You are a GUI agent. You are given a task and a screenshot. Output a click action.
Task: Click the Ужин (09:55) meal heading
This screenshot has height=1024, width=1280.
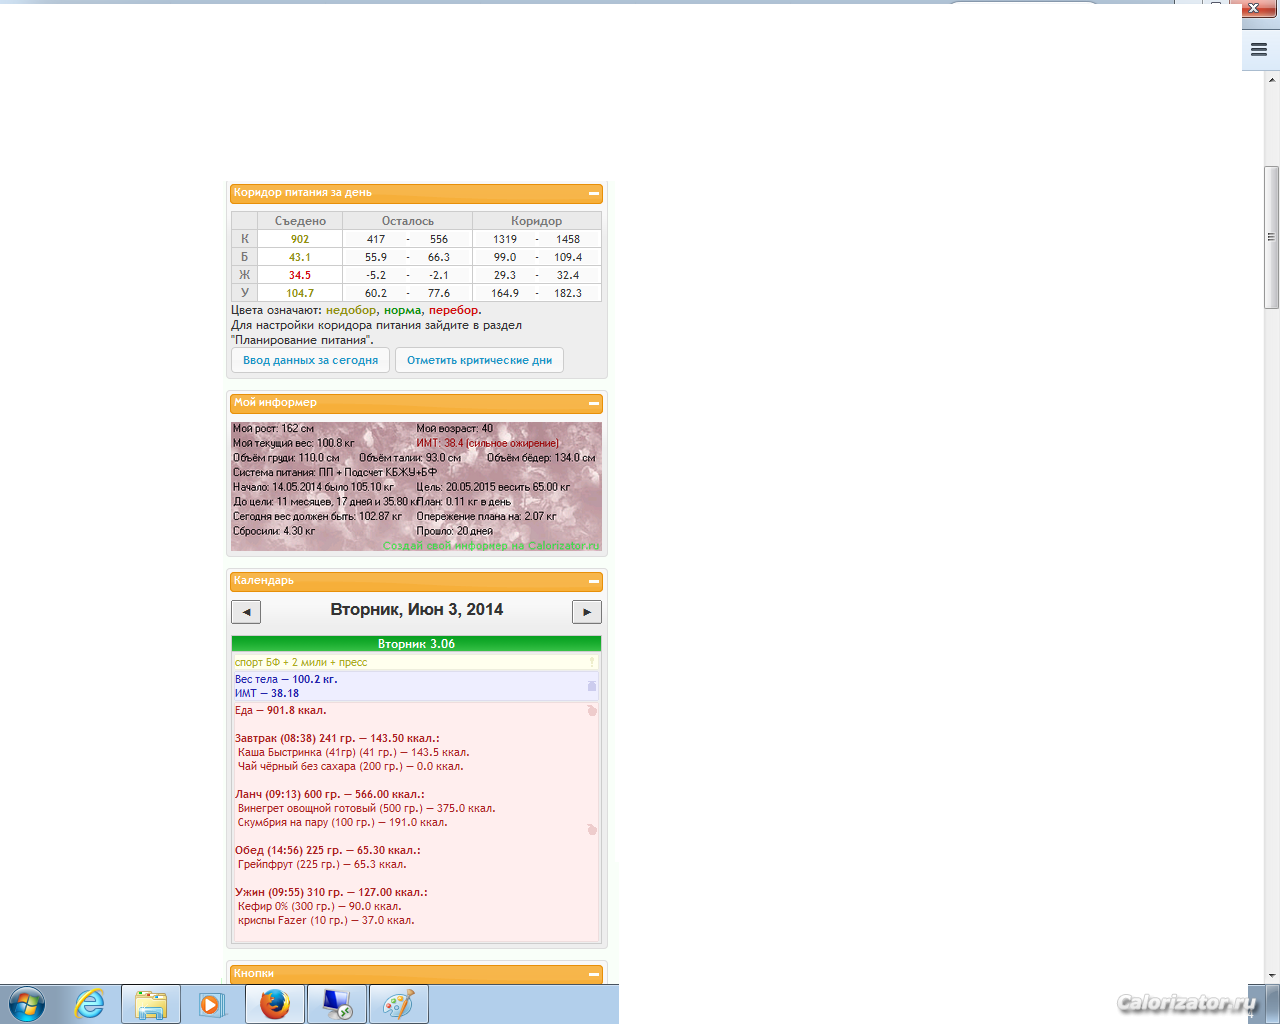pos(331,892)
